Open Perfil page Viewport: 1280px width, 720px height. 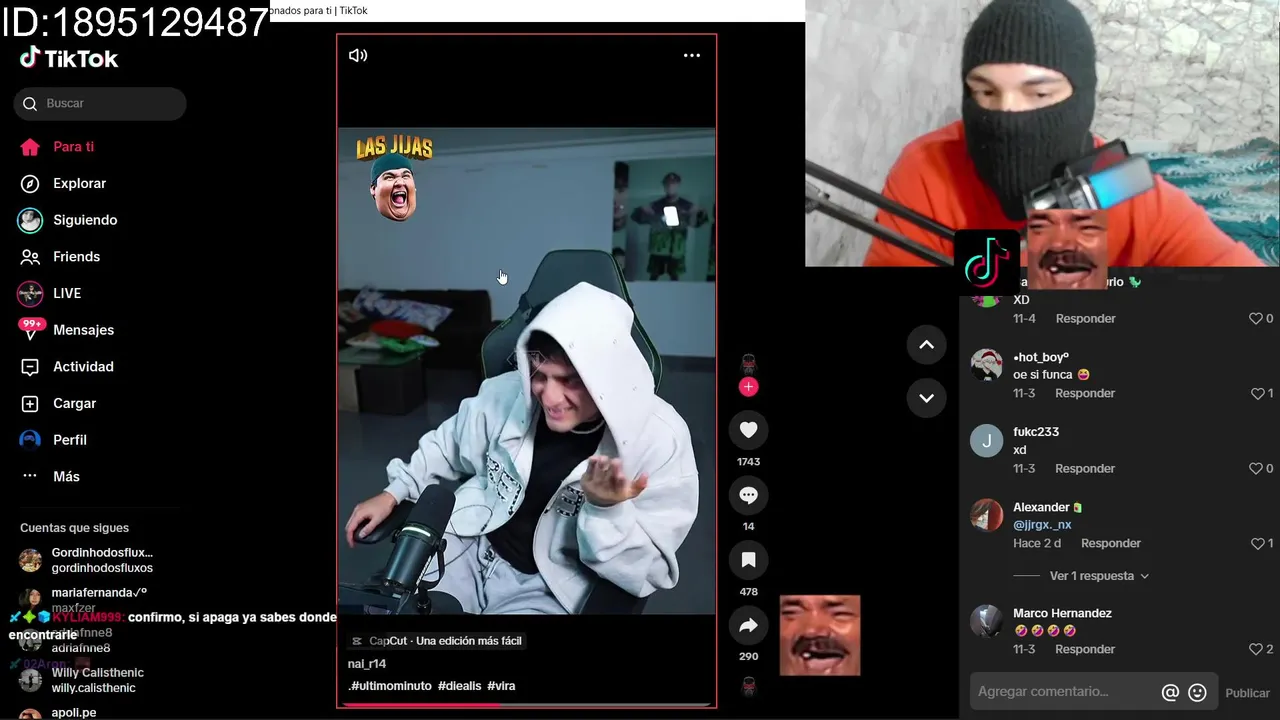click(x=70, y=440)
